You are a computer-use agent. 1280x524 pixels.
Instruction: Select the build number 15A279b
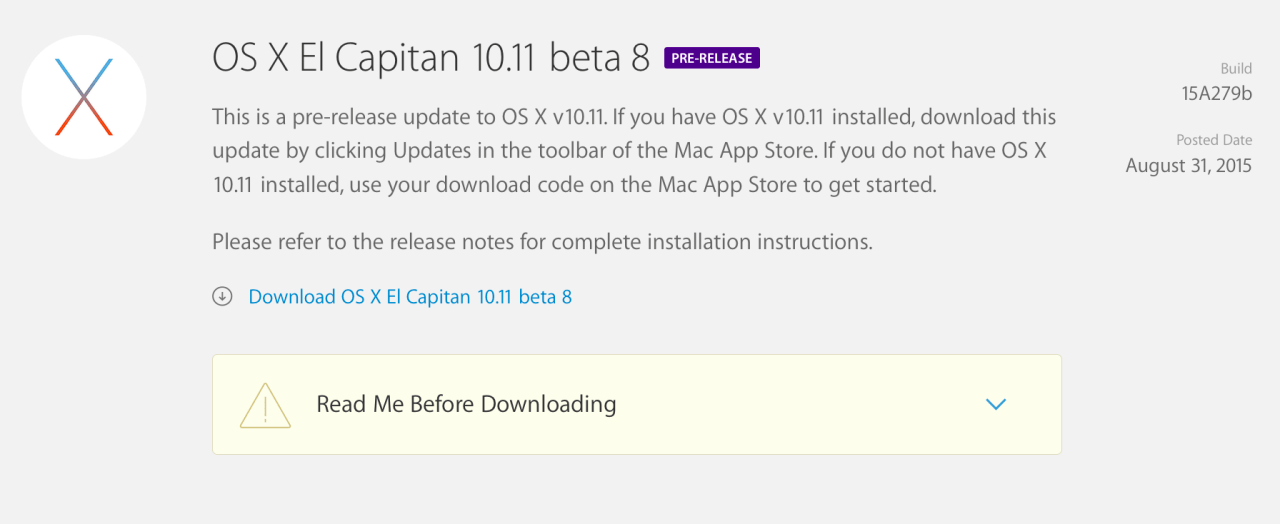(1216, 93)
